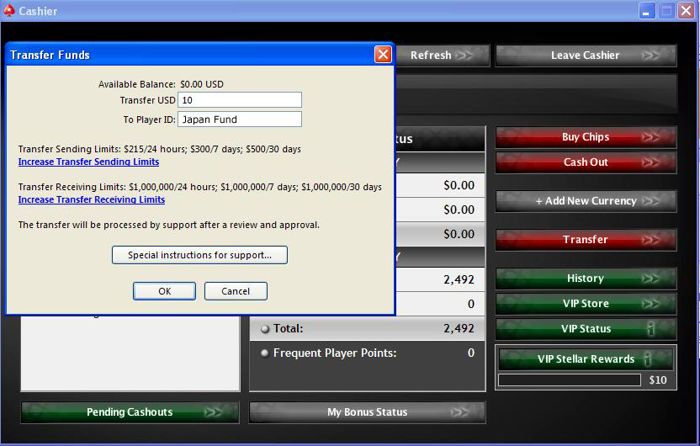Screen dimensions: 700x446
Task: Click the arrows icon on Refresh button
Action: 464,55
